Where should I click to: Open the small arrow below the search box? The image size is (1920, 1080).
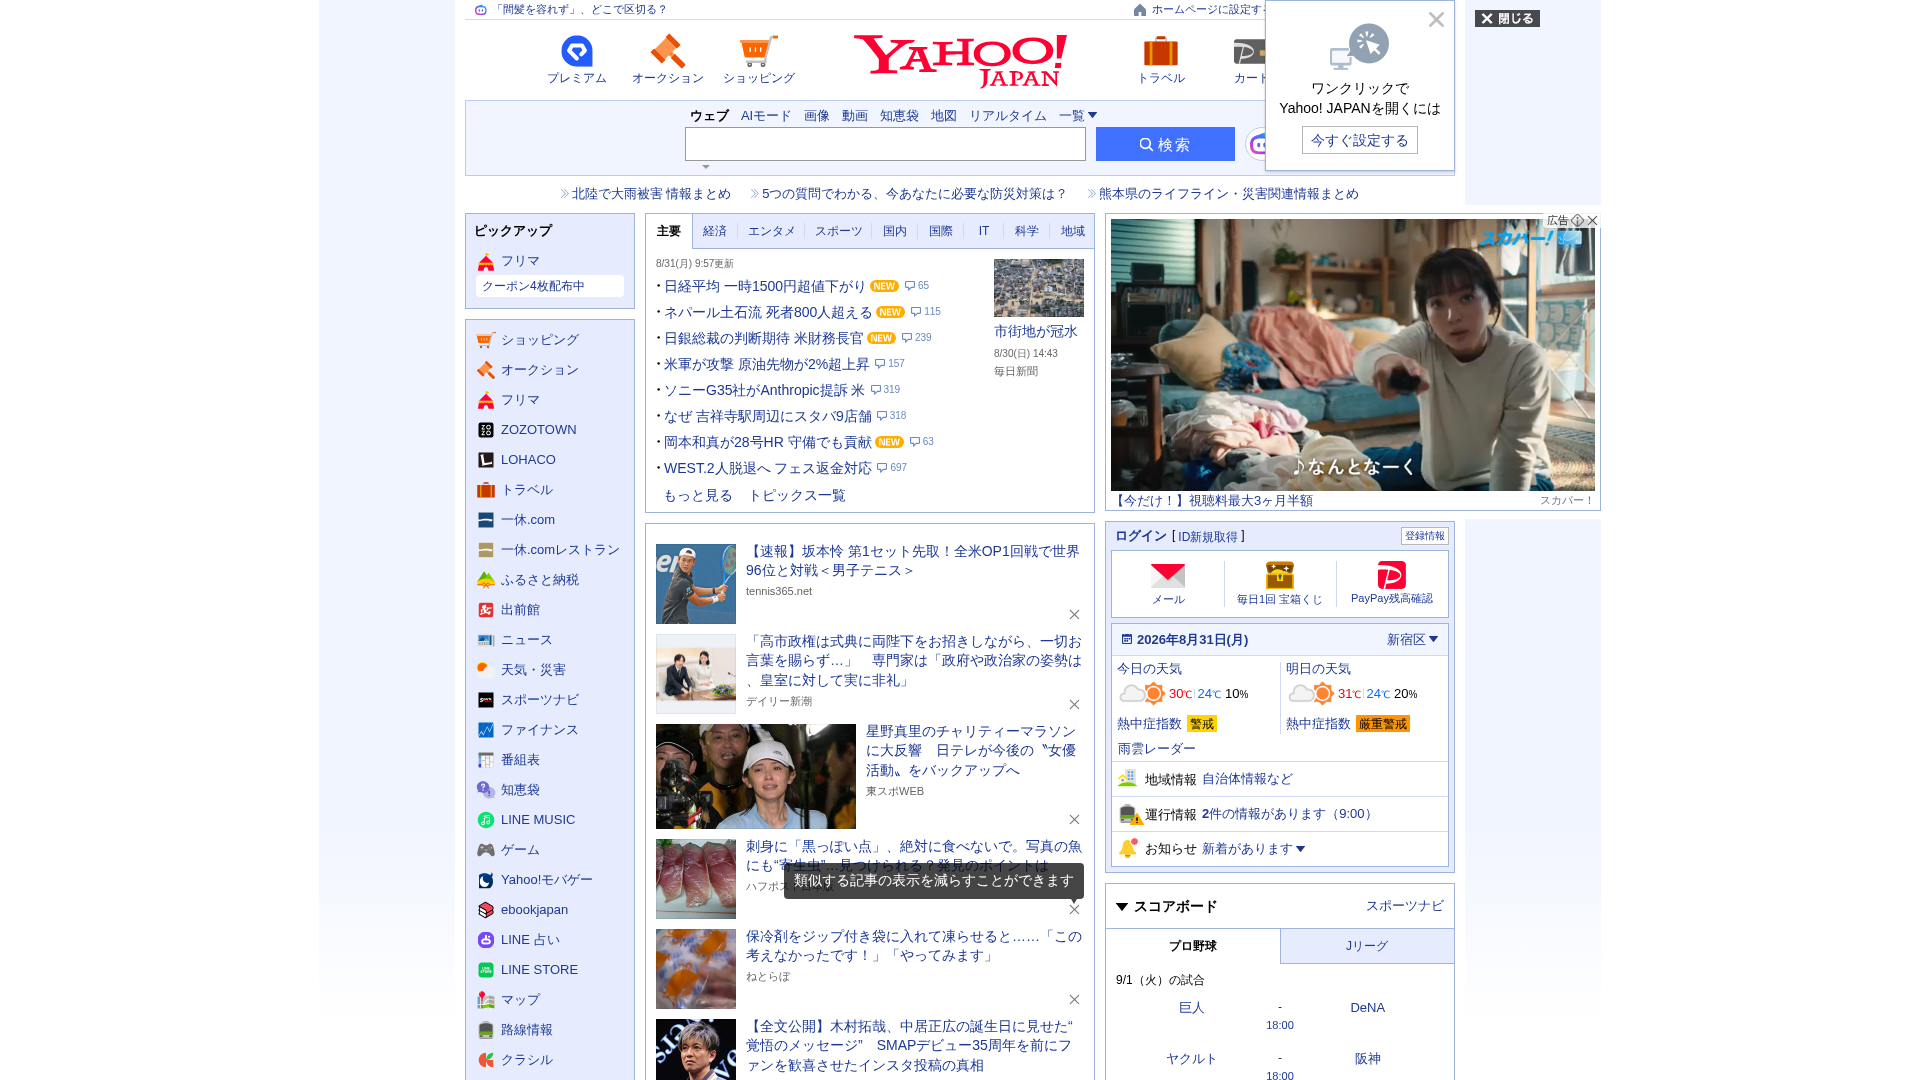point(706,167)
